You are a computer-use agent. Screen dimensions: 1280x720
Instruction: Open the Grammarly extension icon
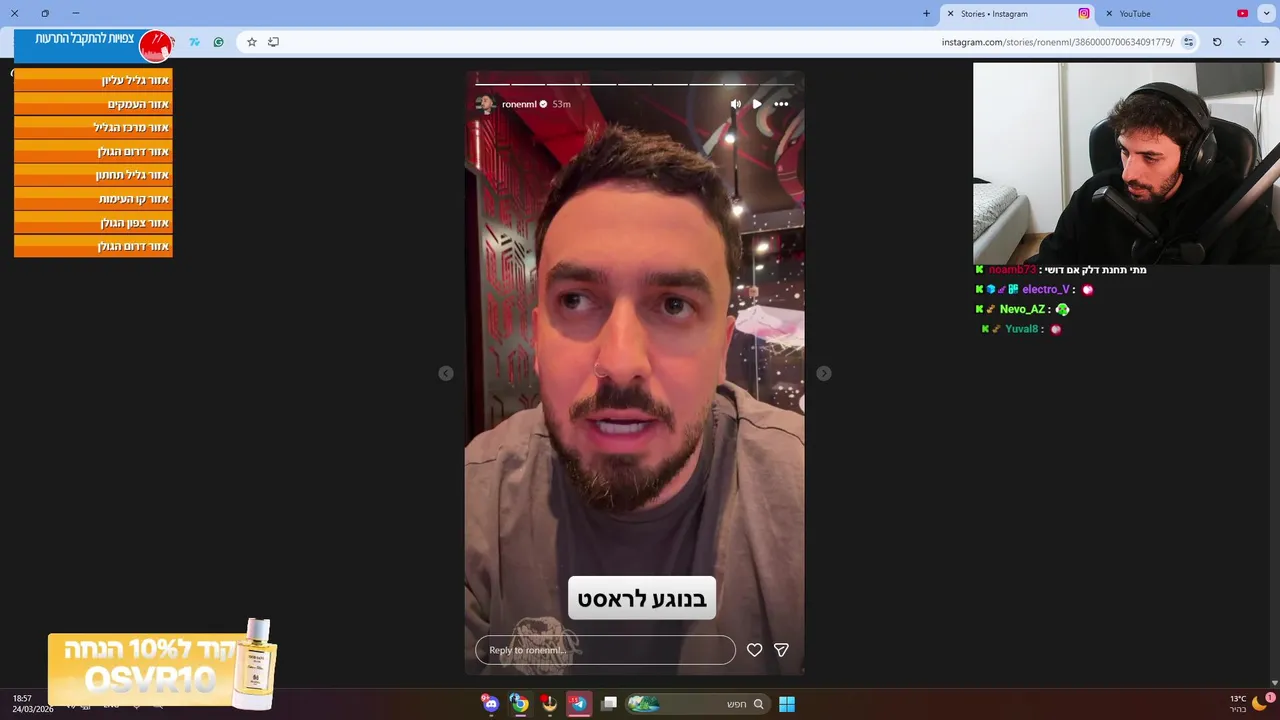pos(218,42)
